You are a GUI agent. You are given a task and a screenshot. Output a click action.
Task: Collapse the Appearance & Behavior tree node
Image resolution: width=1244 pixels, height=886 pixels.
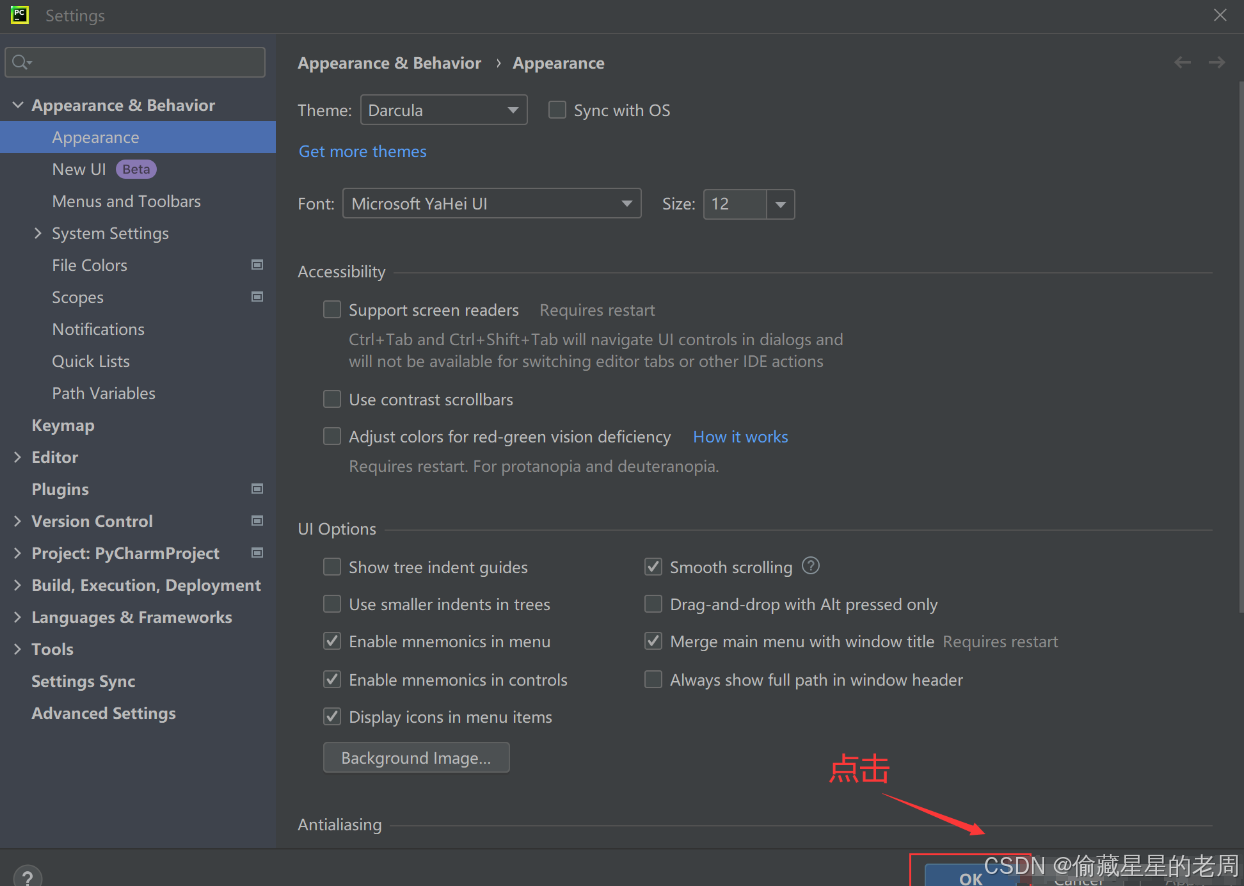(18, 105)
